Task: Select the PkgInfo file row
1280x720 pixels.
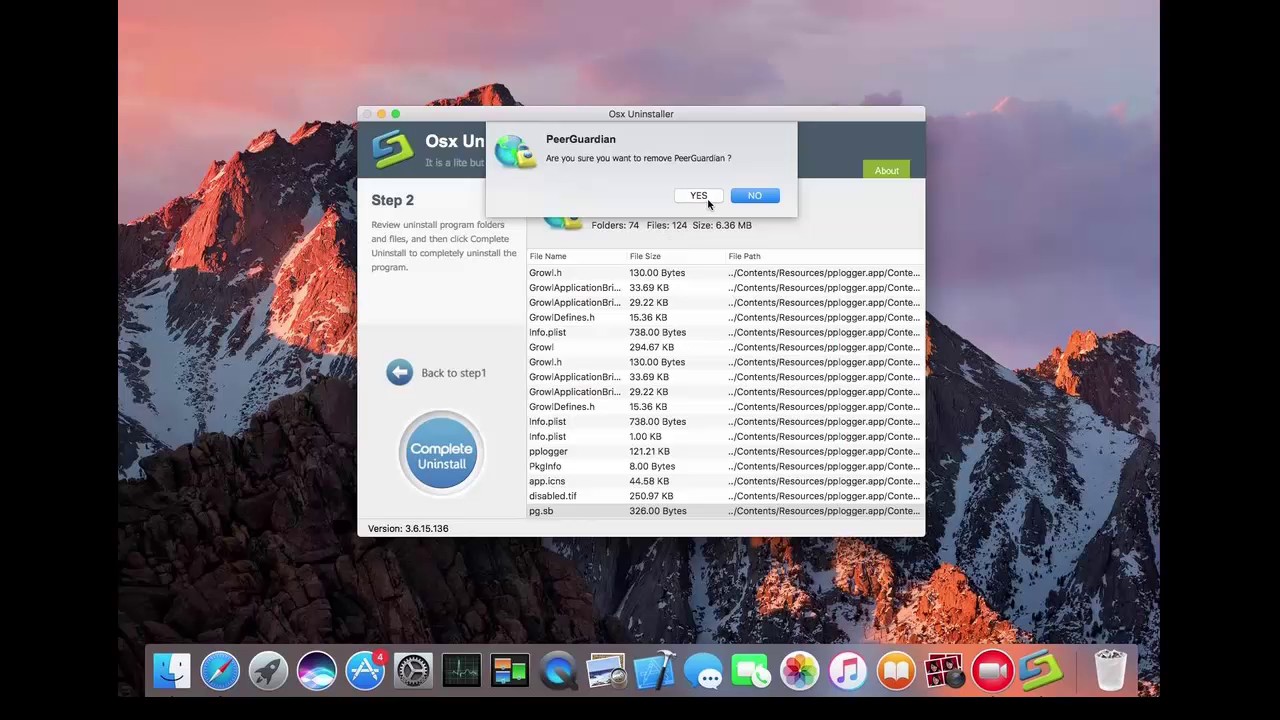Action: click(726, 466)
